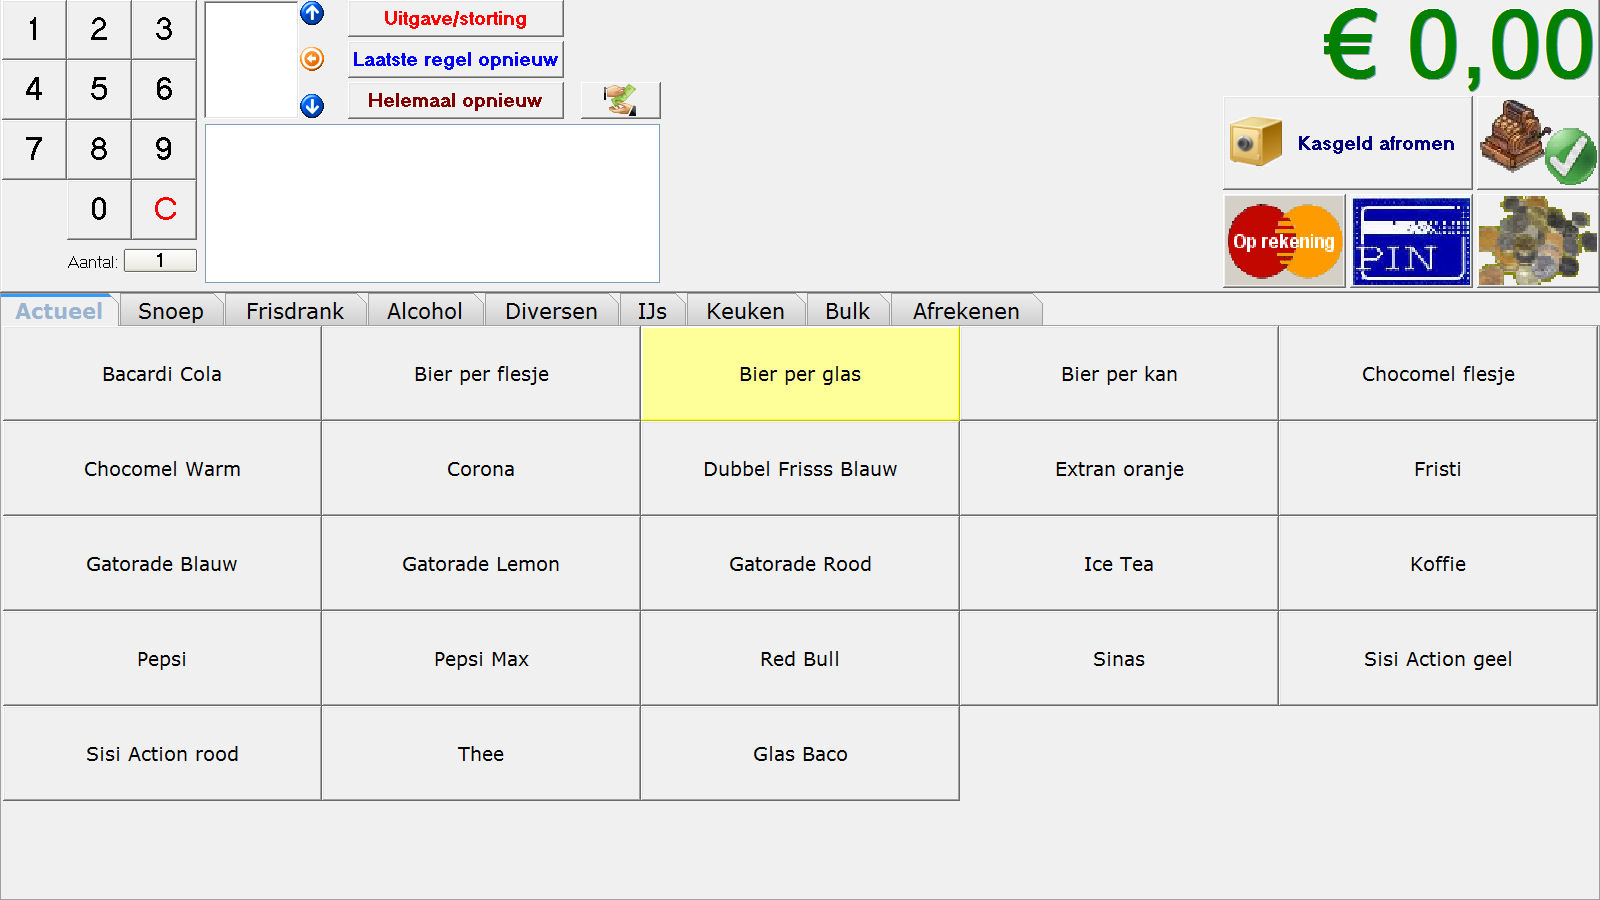Add Pepsi product

coord(162,659)
